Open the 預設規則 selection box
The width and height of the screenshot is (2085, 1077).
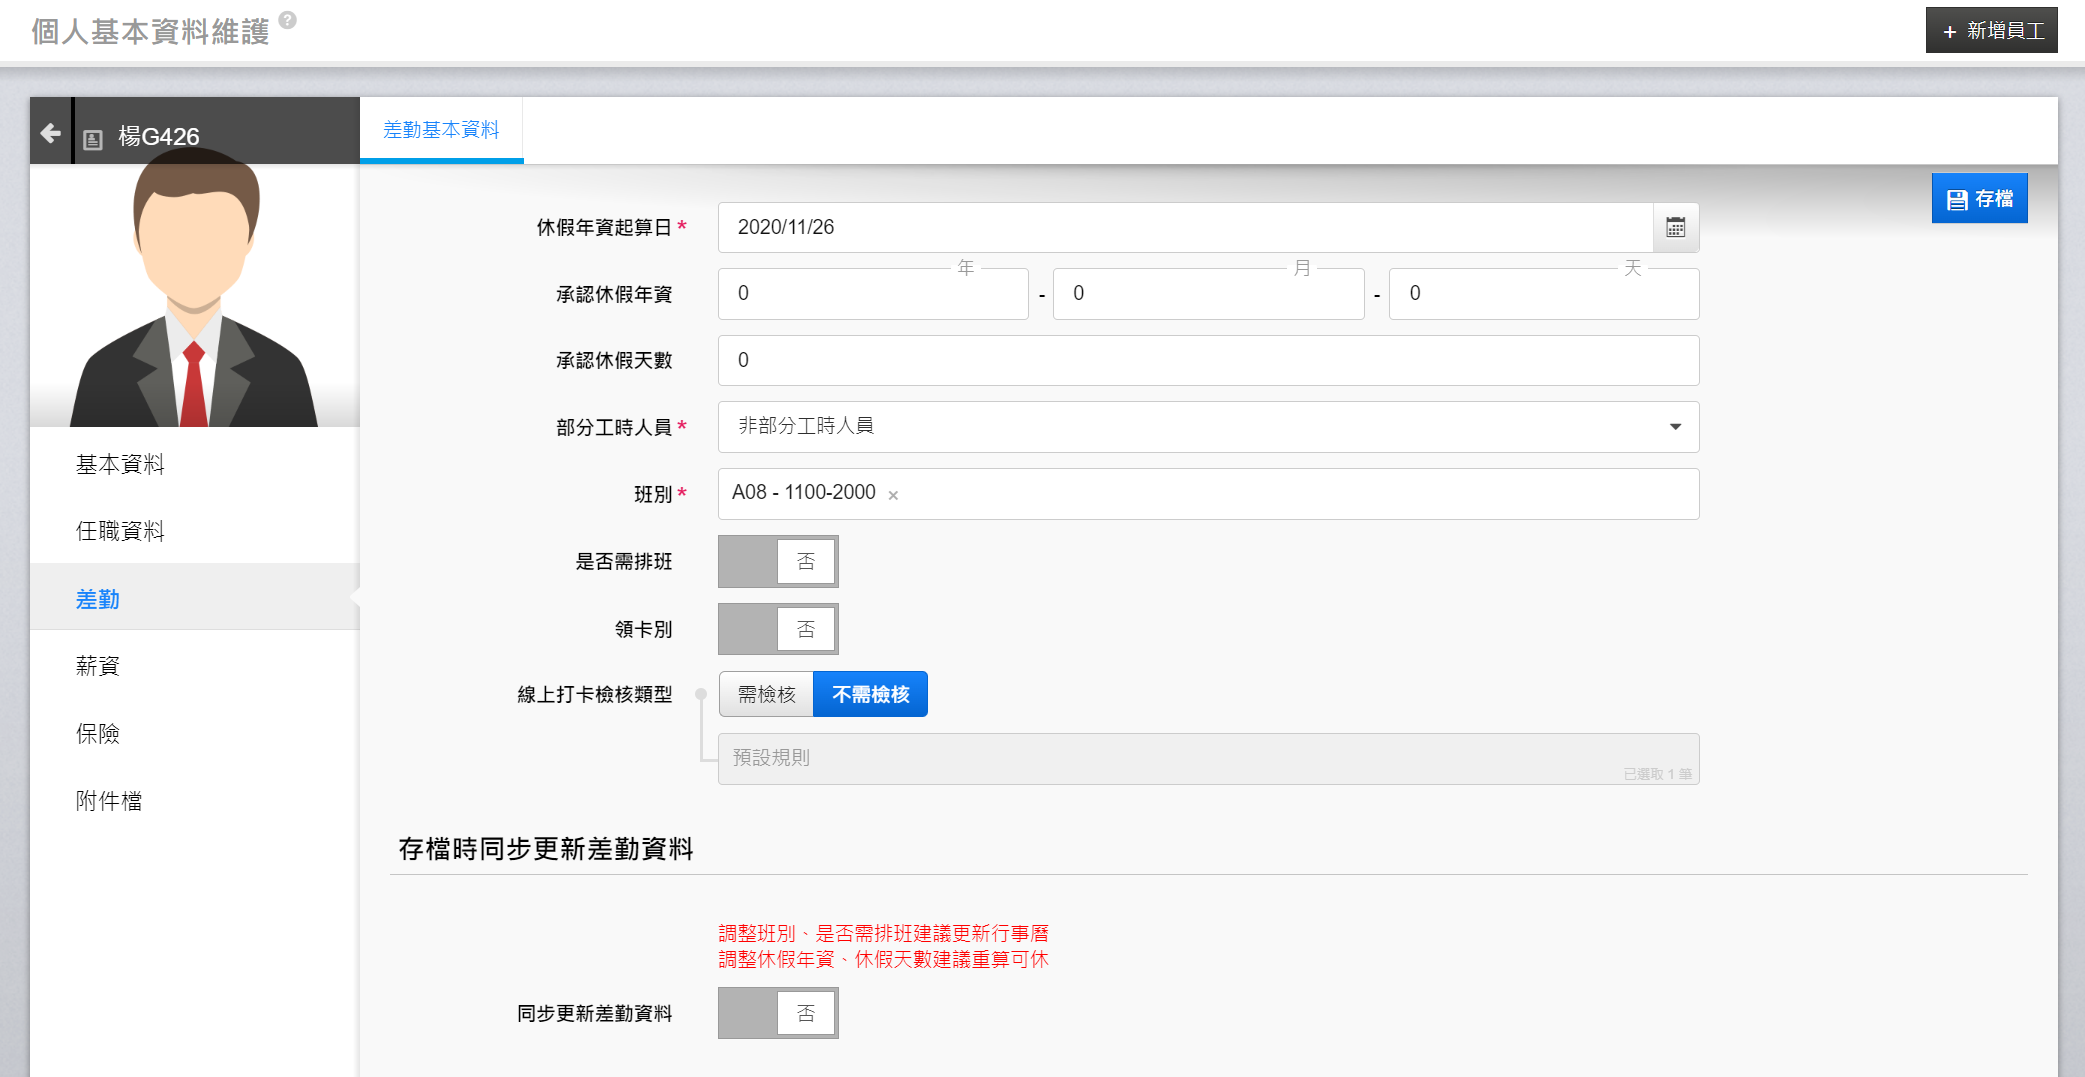point(1207,759)
